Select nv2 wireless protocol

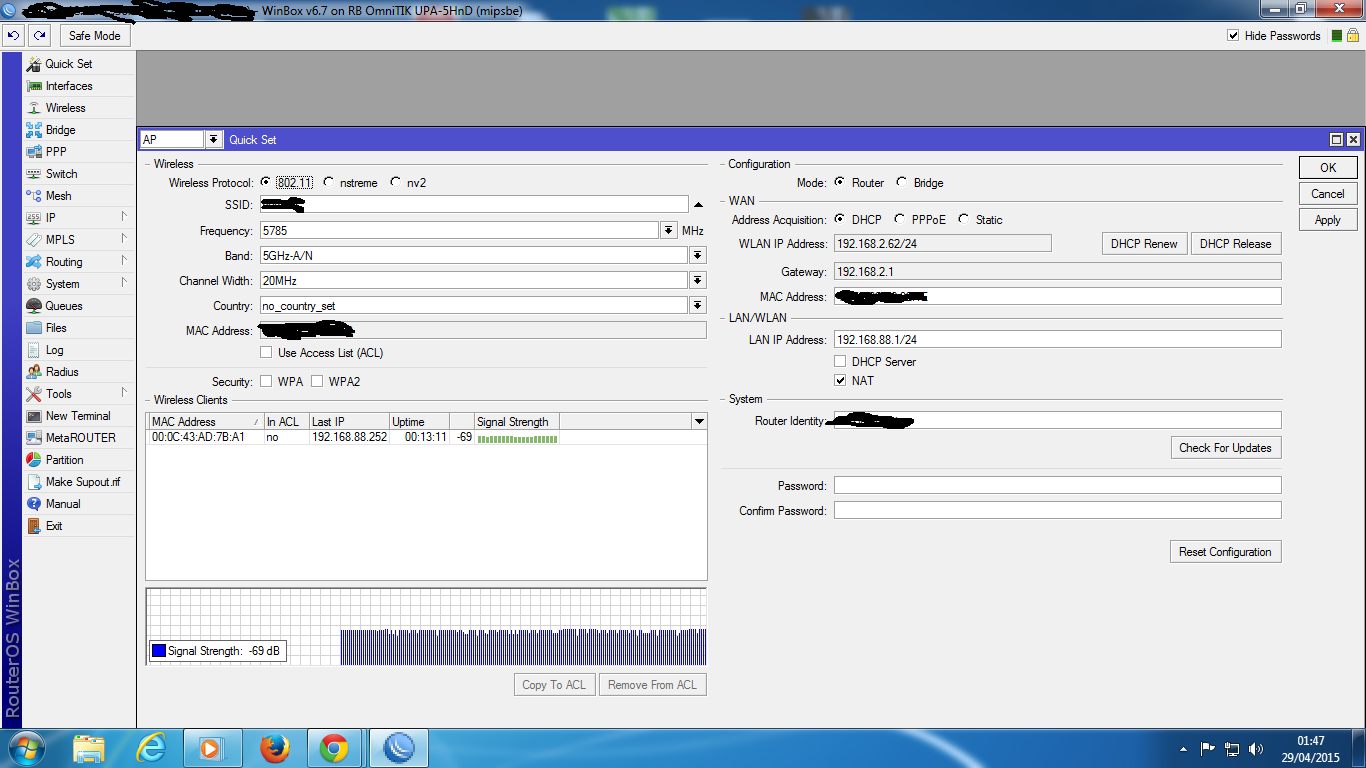point(396,183)
